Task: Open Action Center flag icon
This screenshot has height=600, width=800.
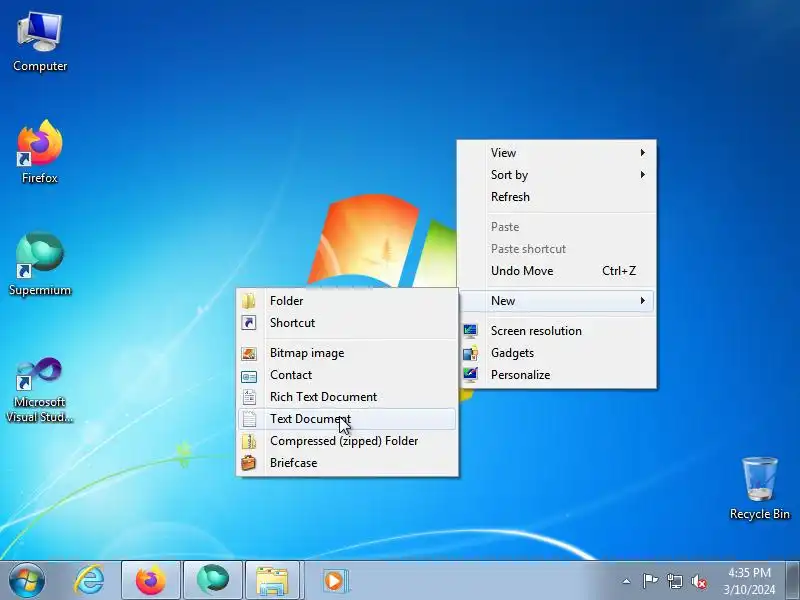Action: pos(650,581)
